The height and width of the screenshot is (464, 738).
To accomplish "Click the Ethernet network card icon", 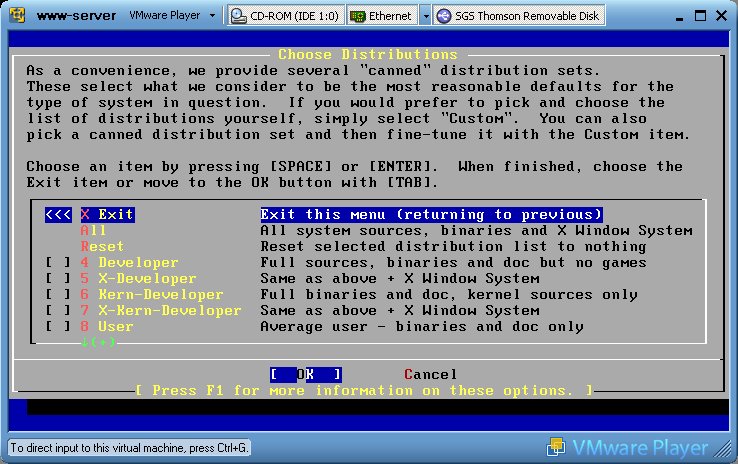I will coord(358,16).
